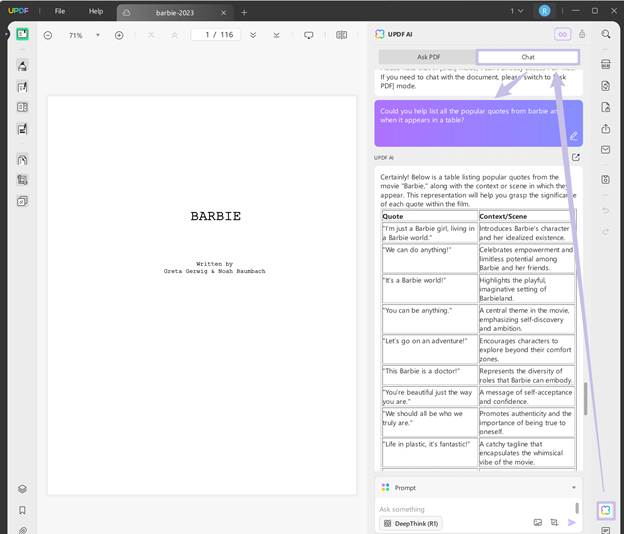Image resolution: width=624 pixels, height=534 pixels.
Task: Open the bookmark panel icon
Action: [22, 510]
